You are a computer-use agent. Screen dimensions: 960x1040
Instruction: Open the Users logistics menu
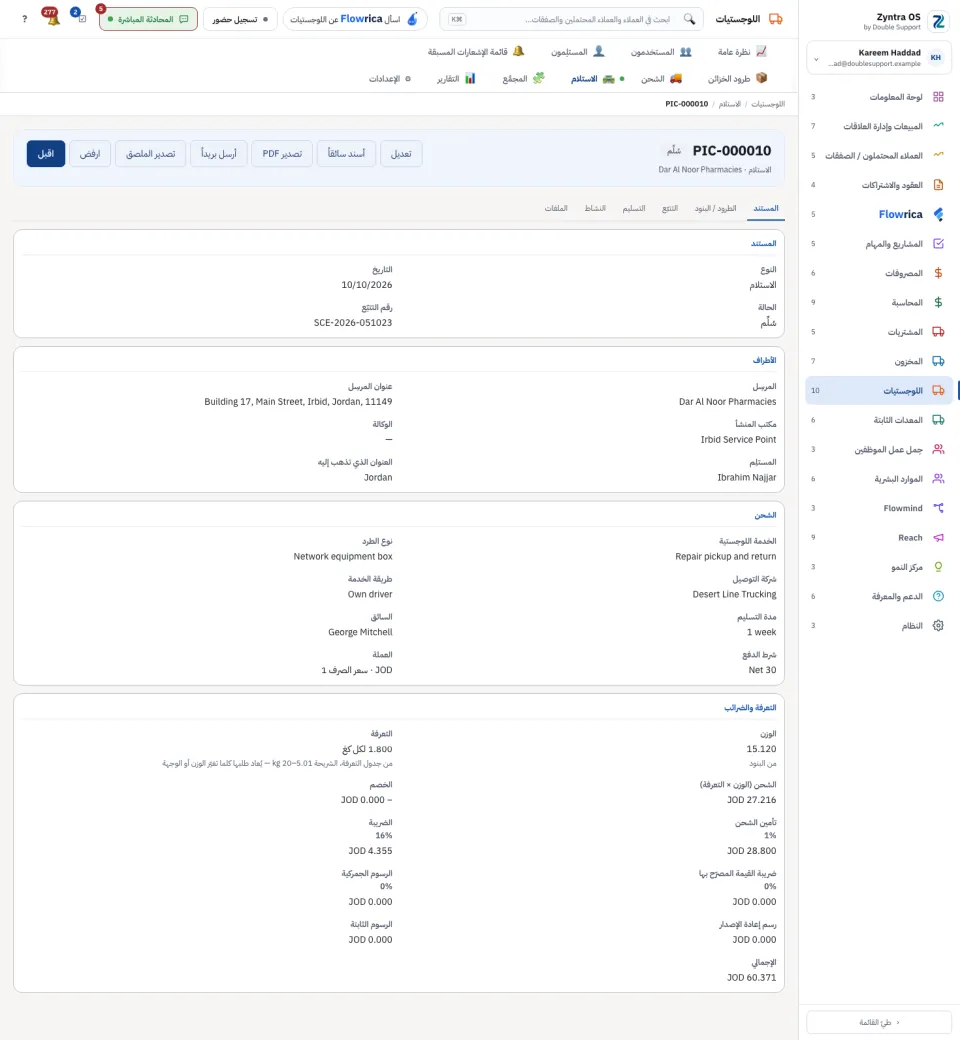661,52
